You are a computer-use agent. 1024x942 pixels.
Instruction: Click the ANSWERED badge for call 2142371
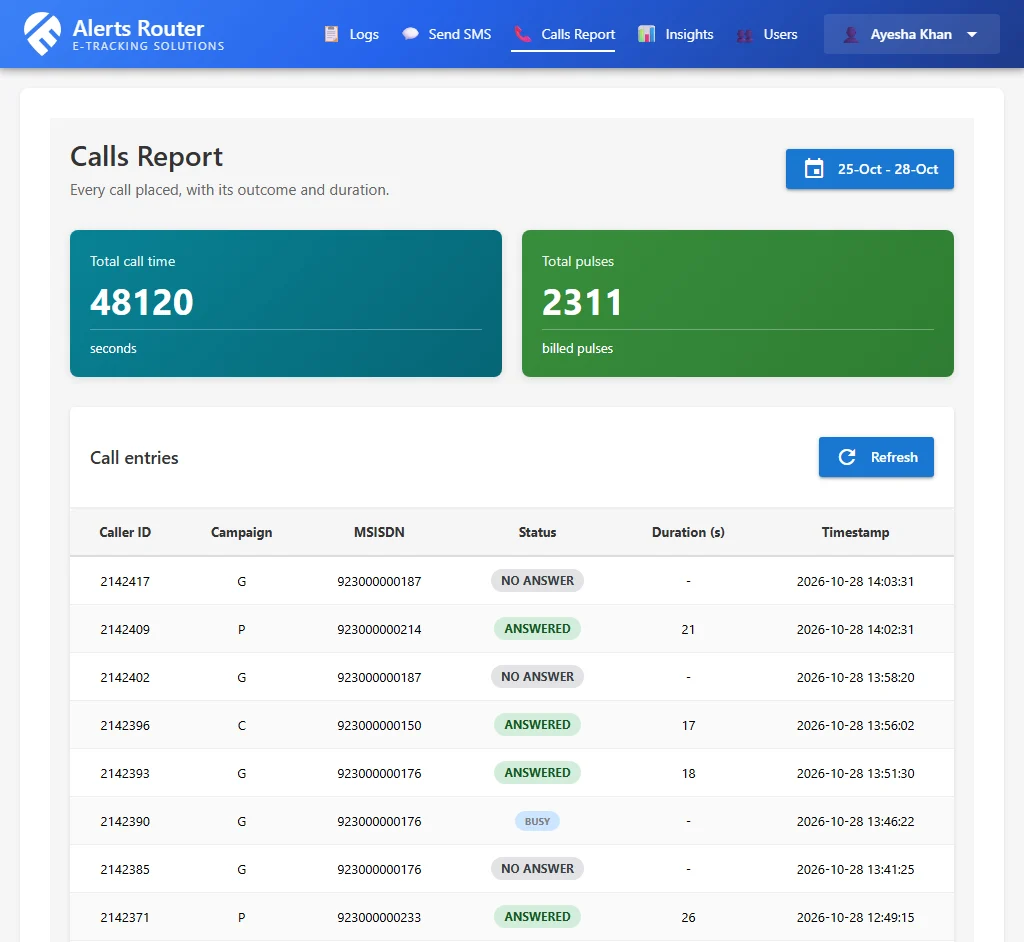(x=537, y=917)
